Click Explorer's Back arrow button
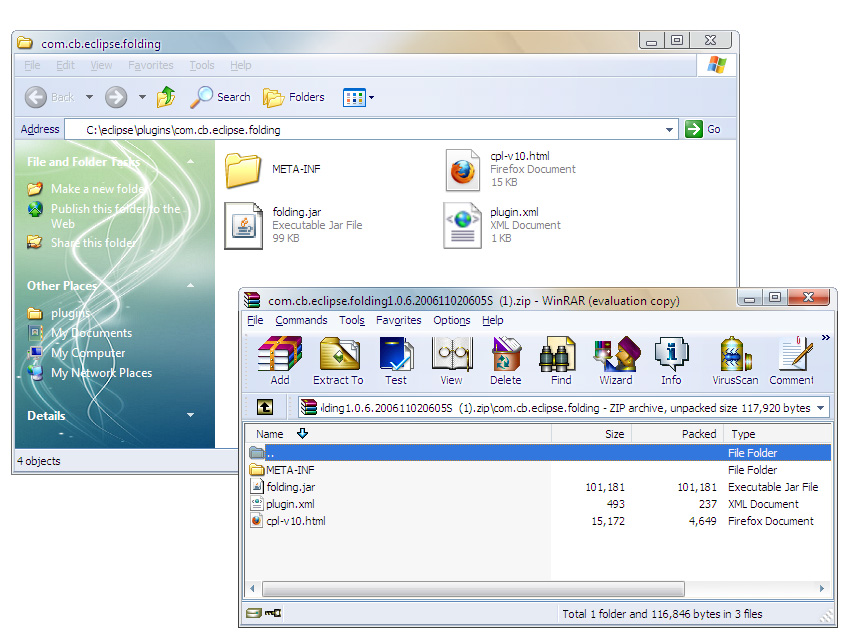 (x=36, y=97)
